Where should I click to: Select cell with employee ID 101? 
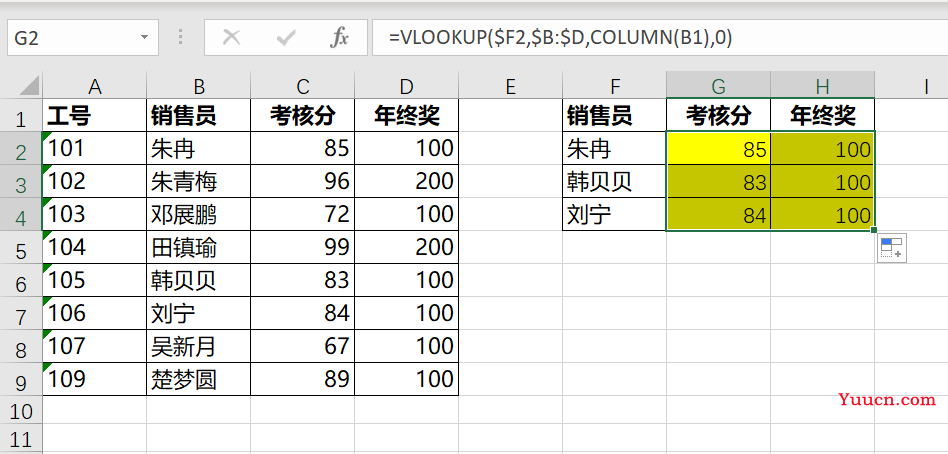pos(94,148)
